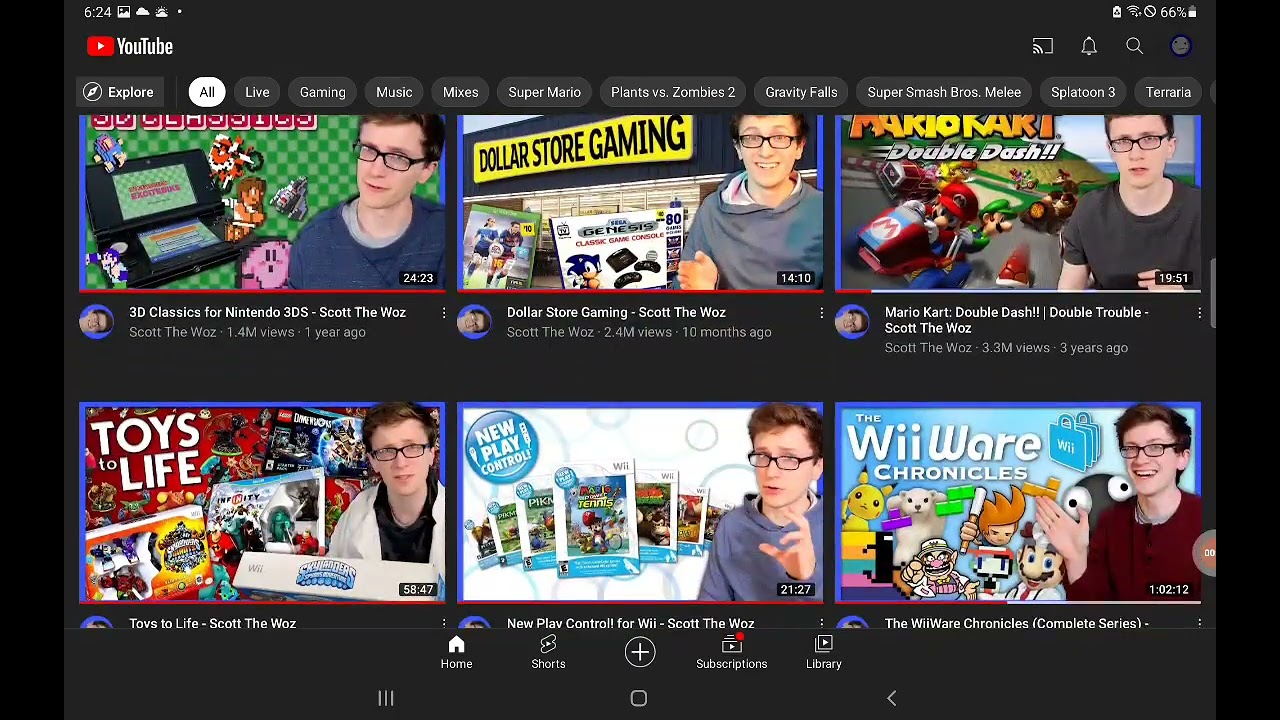Viewport: 1280px width, 720px height.
Task: Play the New Play Control for Wii thumbnail
Action: [x=640, y=503]
